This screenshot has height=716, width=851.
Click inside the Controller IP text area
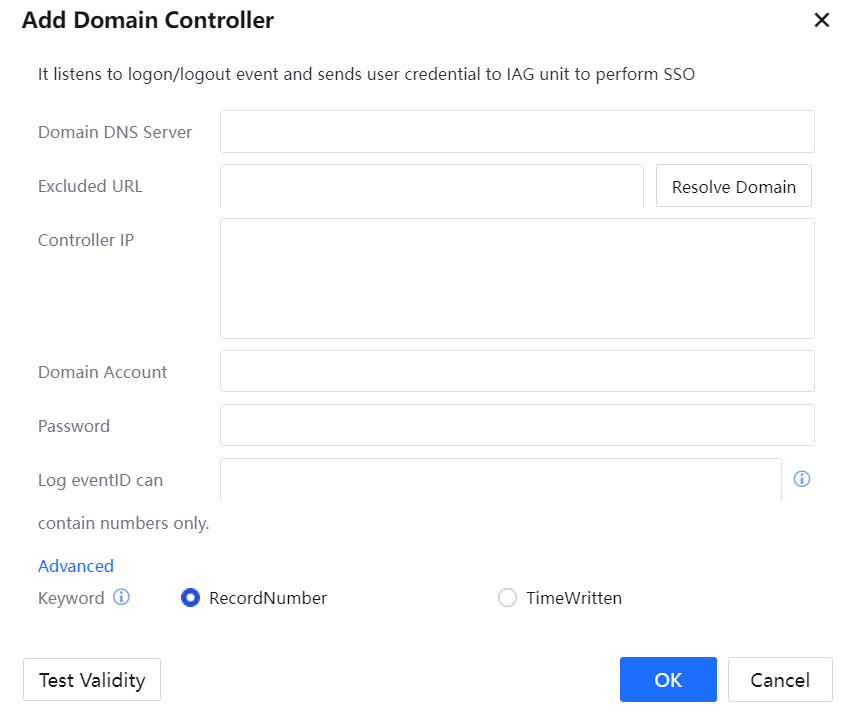pyautogui.click(x=517, y=278)
